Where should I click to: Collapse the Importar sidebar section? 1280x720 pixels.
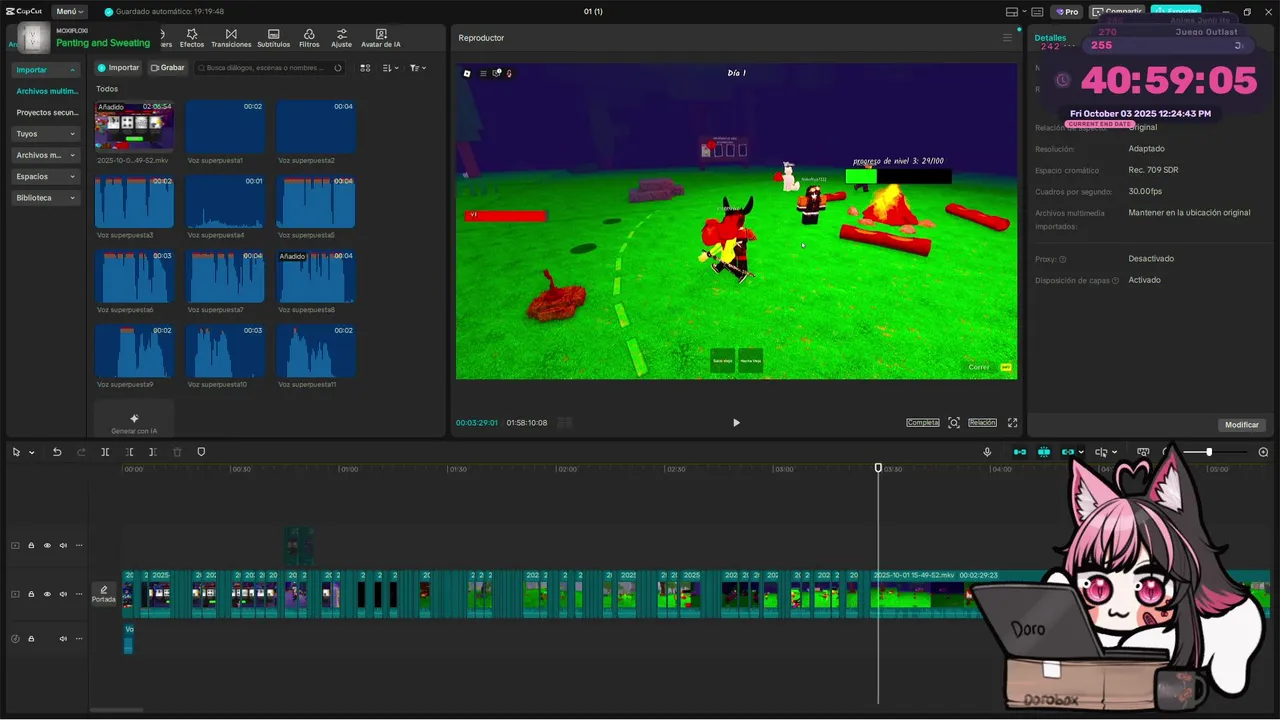[46, 70]
